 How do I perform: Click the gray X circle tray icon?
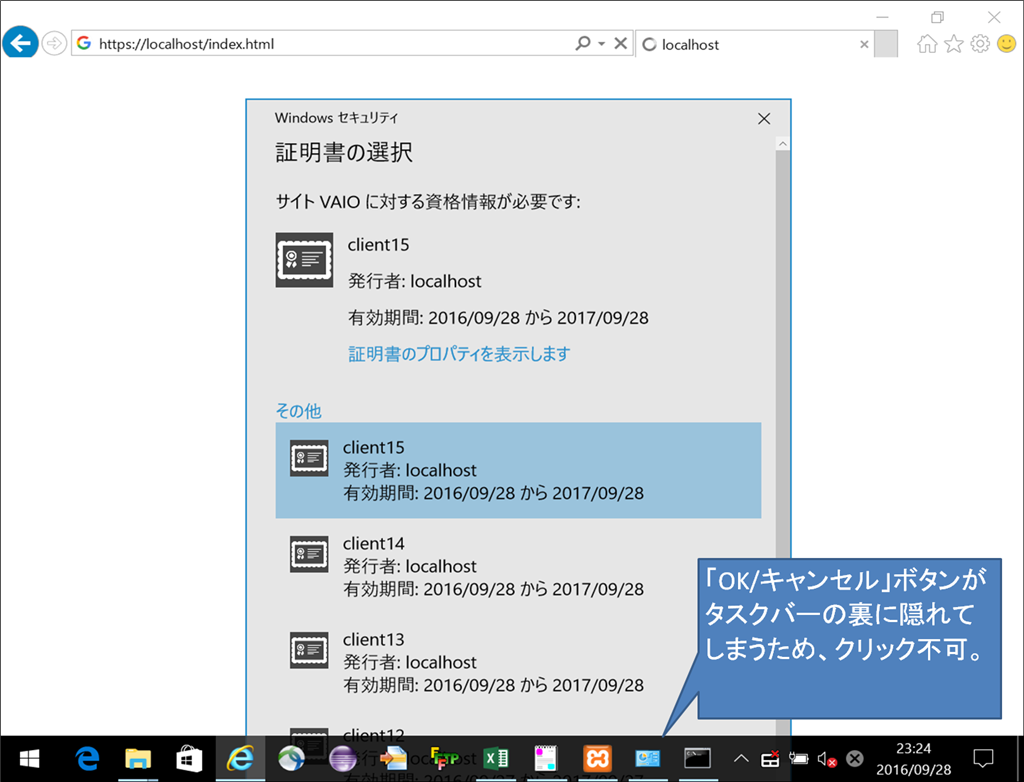[855, 758]
